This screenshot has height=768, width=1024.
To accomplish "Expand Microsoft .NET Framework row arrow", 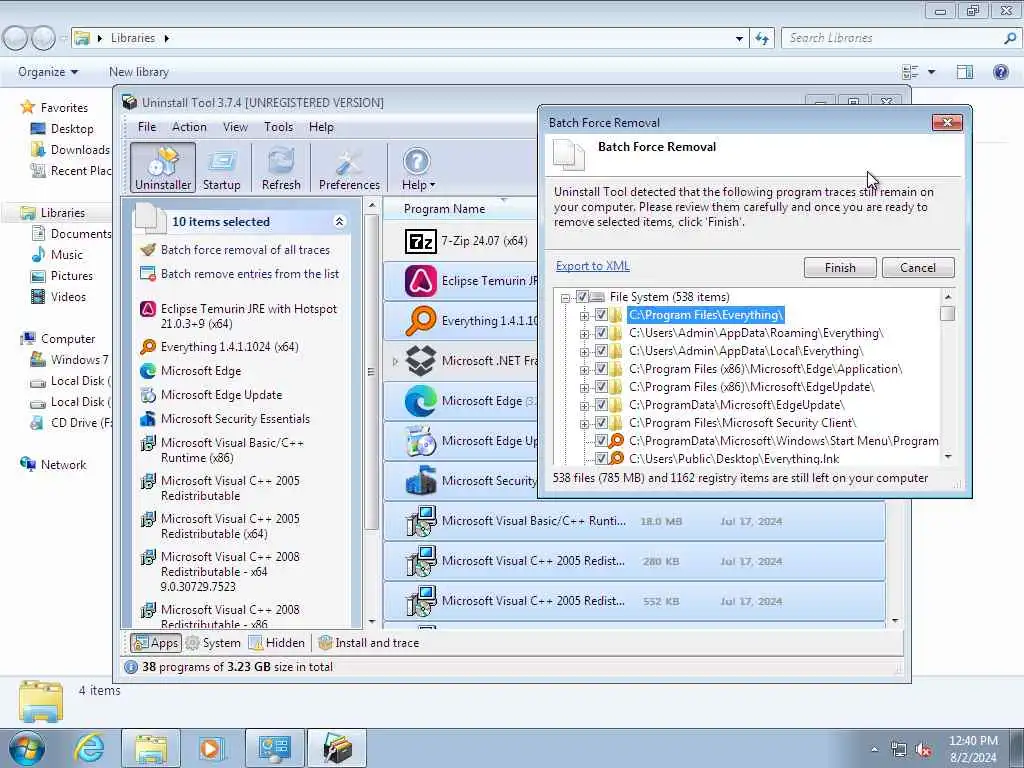I will click(394, 360).
